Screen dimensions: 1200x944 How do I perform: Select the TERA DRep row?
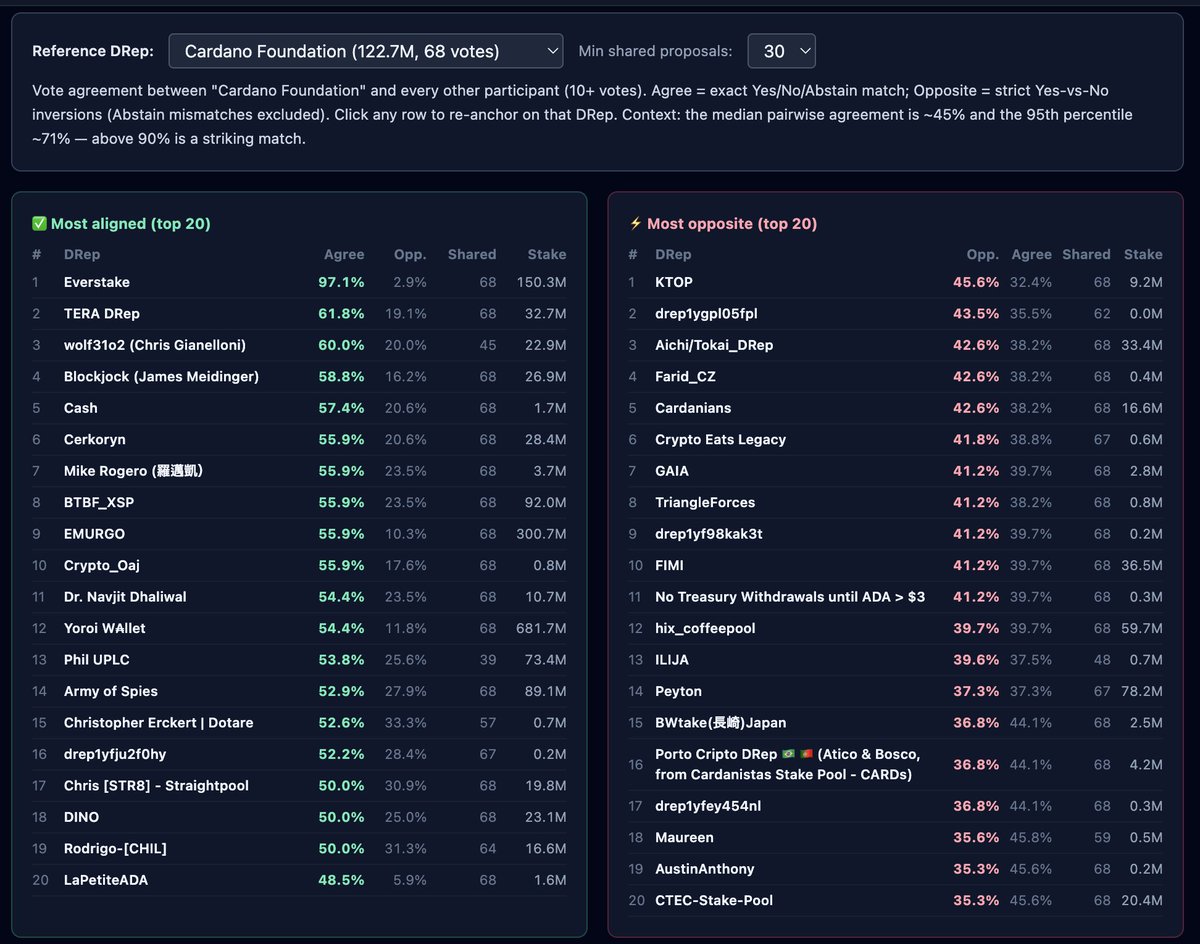coord(299,314)
